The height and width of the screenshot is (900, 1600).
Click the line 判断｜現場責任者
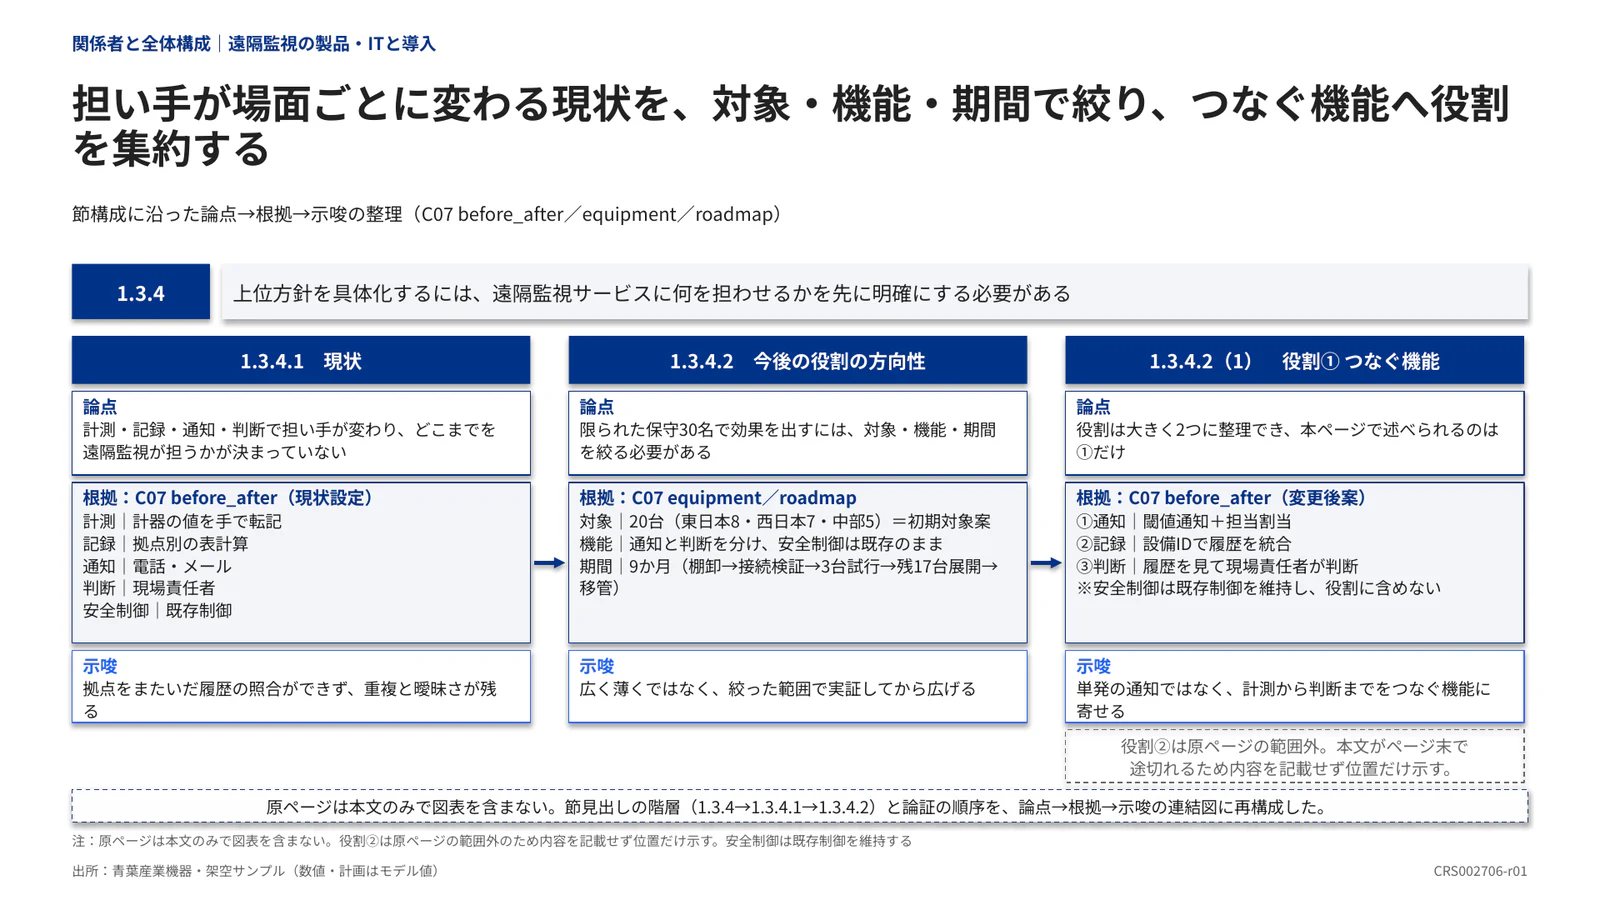pyautogui.click(x=149, y=588)
